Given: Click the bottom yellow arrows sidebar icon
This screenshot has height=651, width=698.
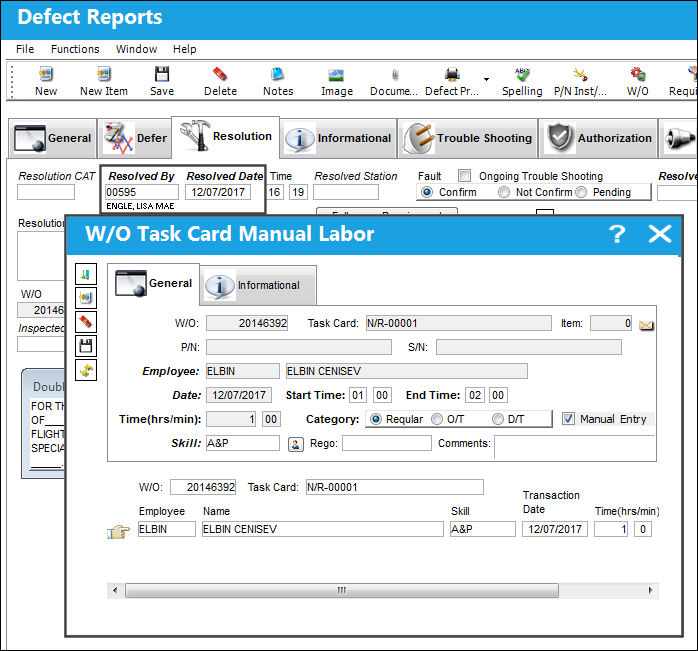Looking at the screenshot, I should (86, 370).
